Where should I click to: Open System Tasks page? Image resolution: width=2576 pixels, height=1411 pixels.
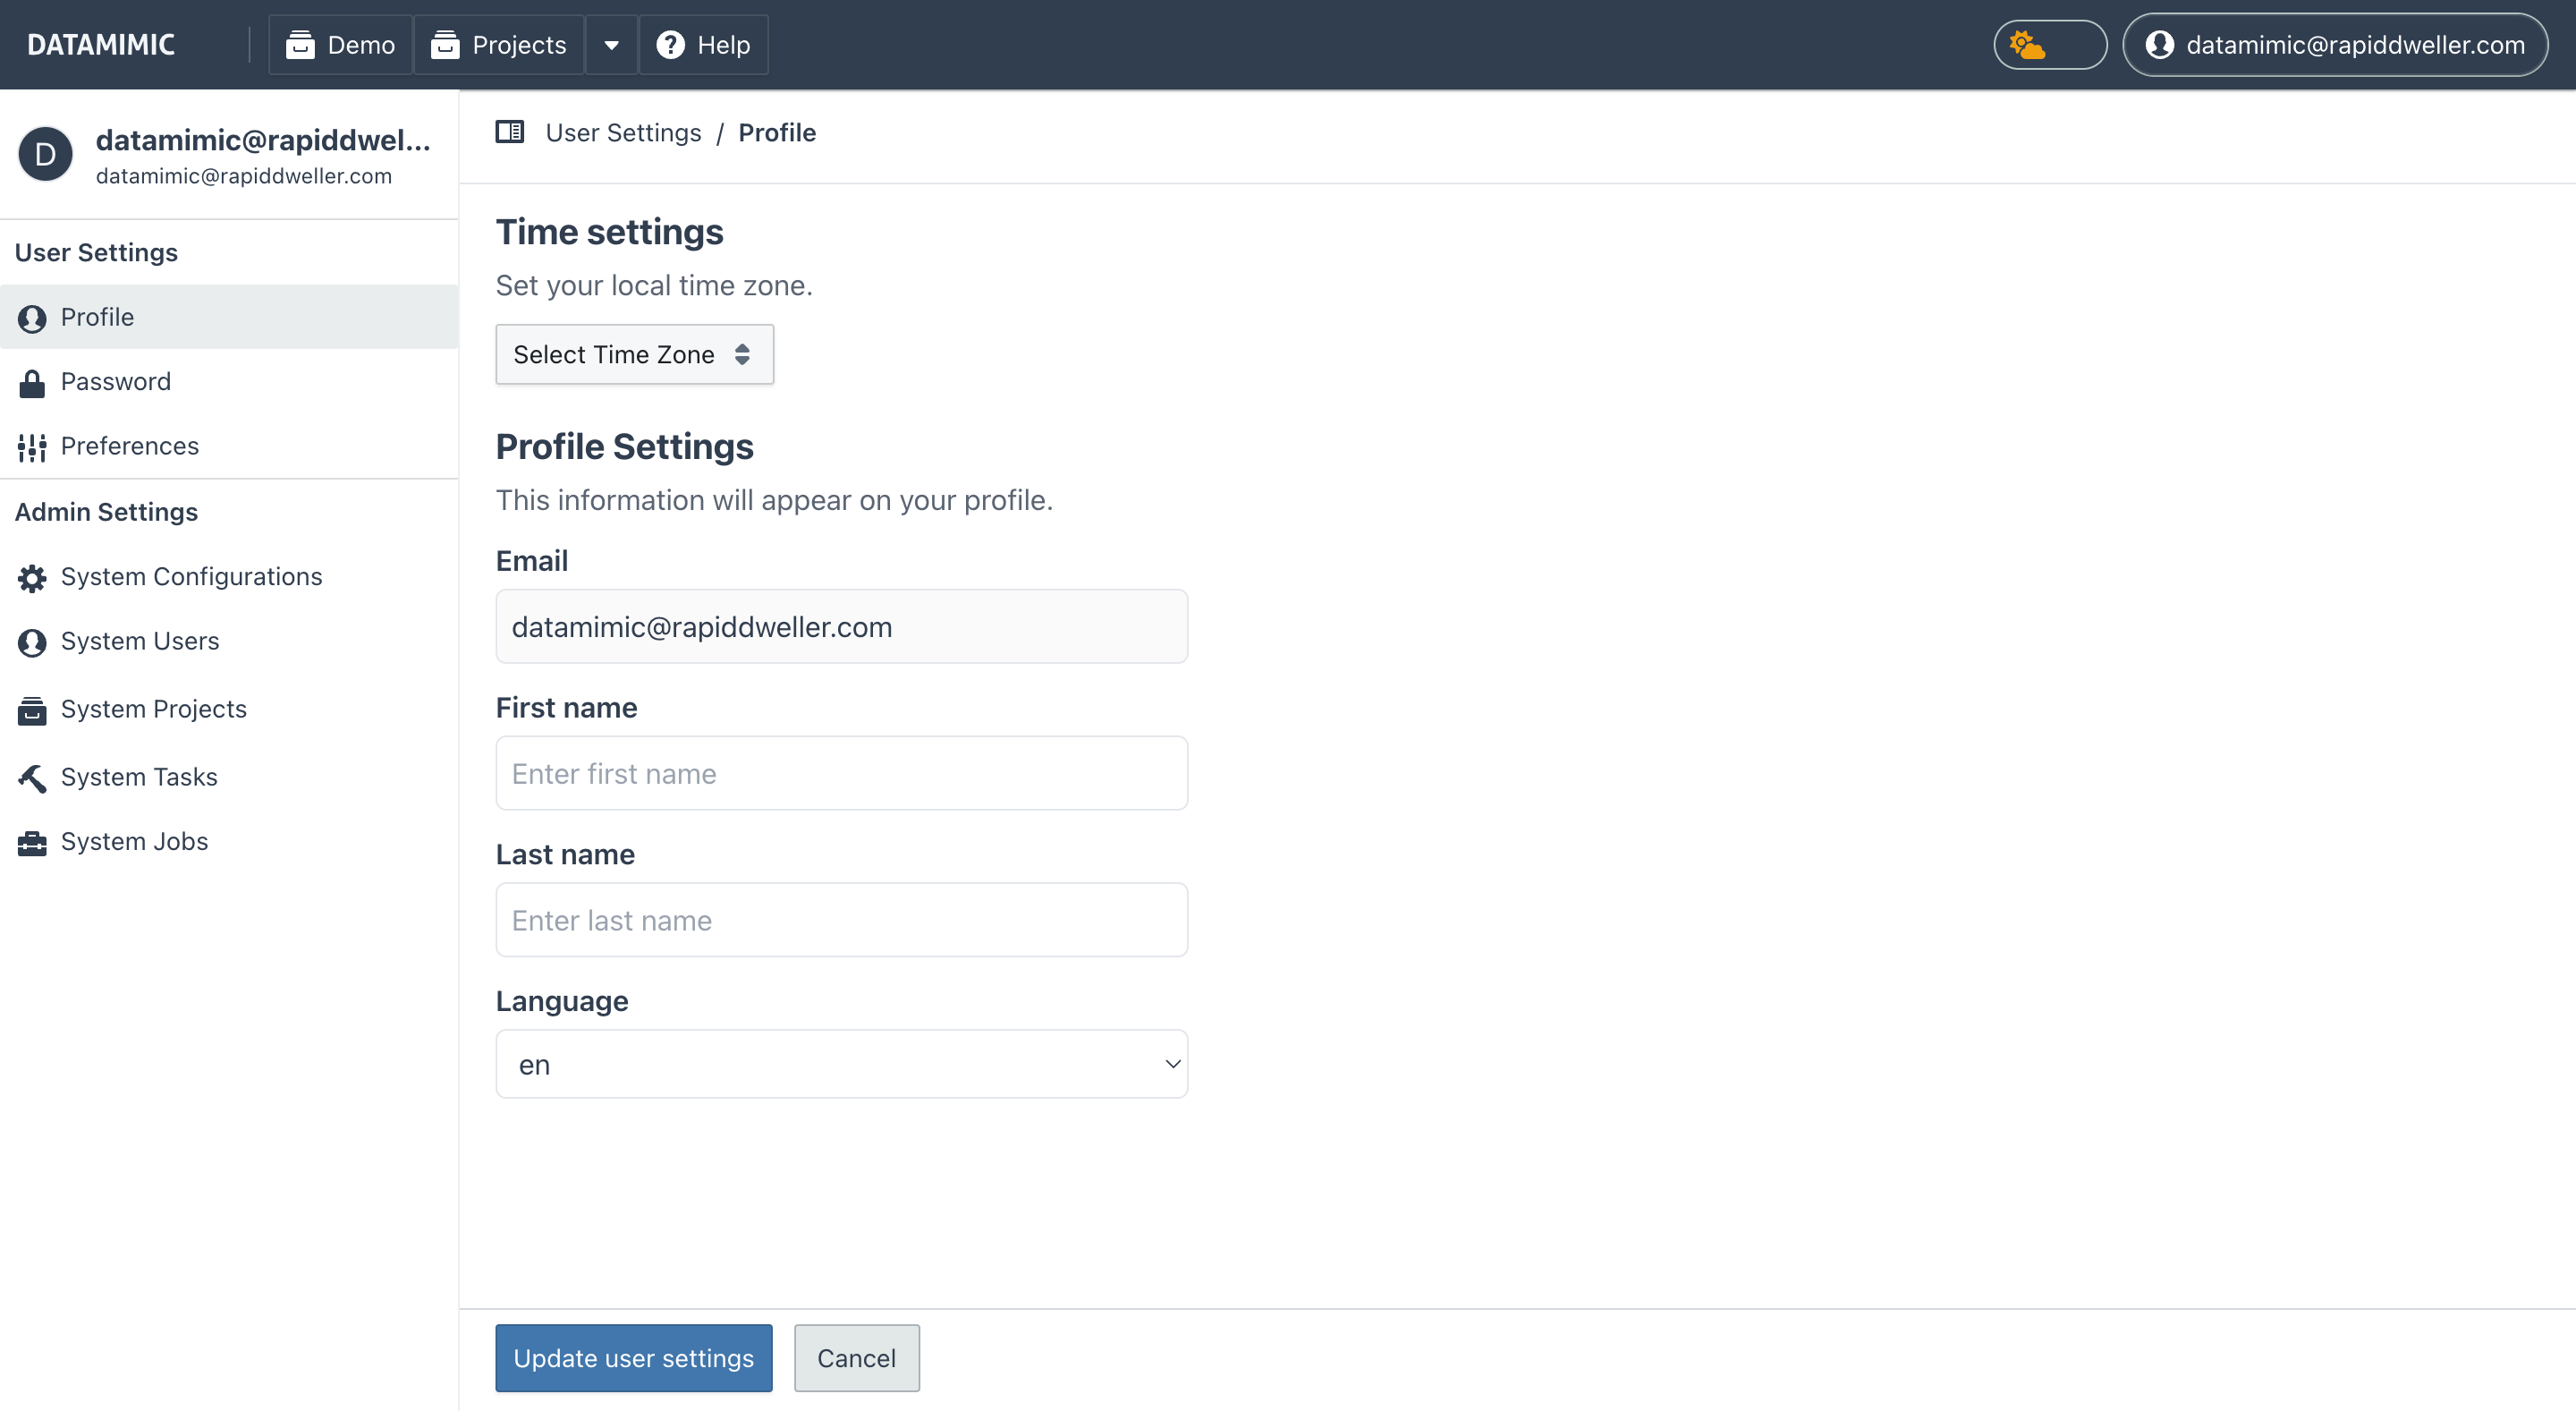229,777
